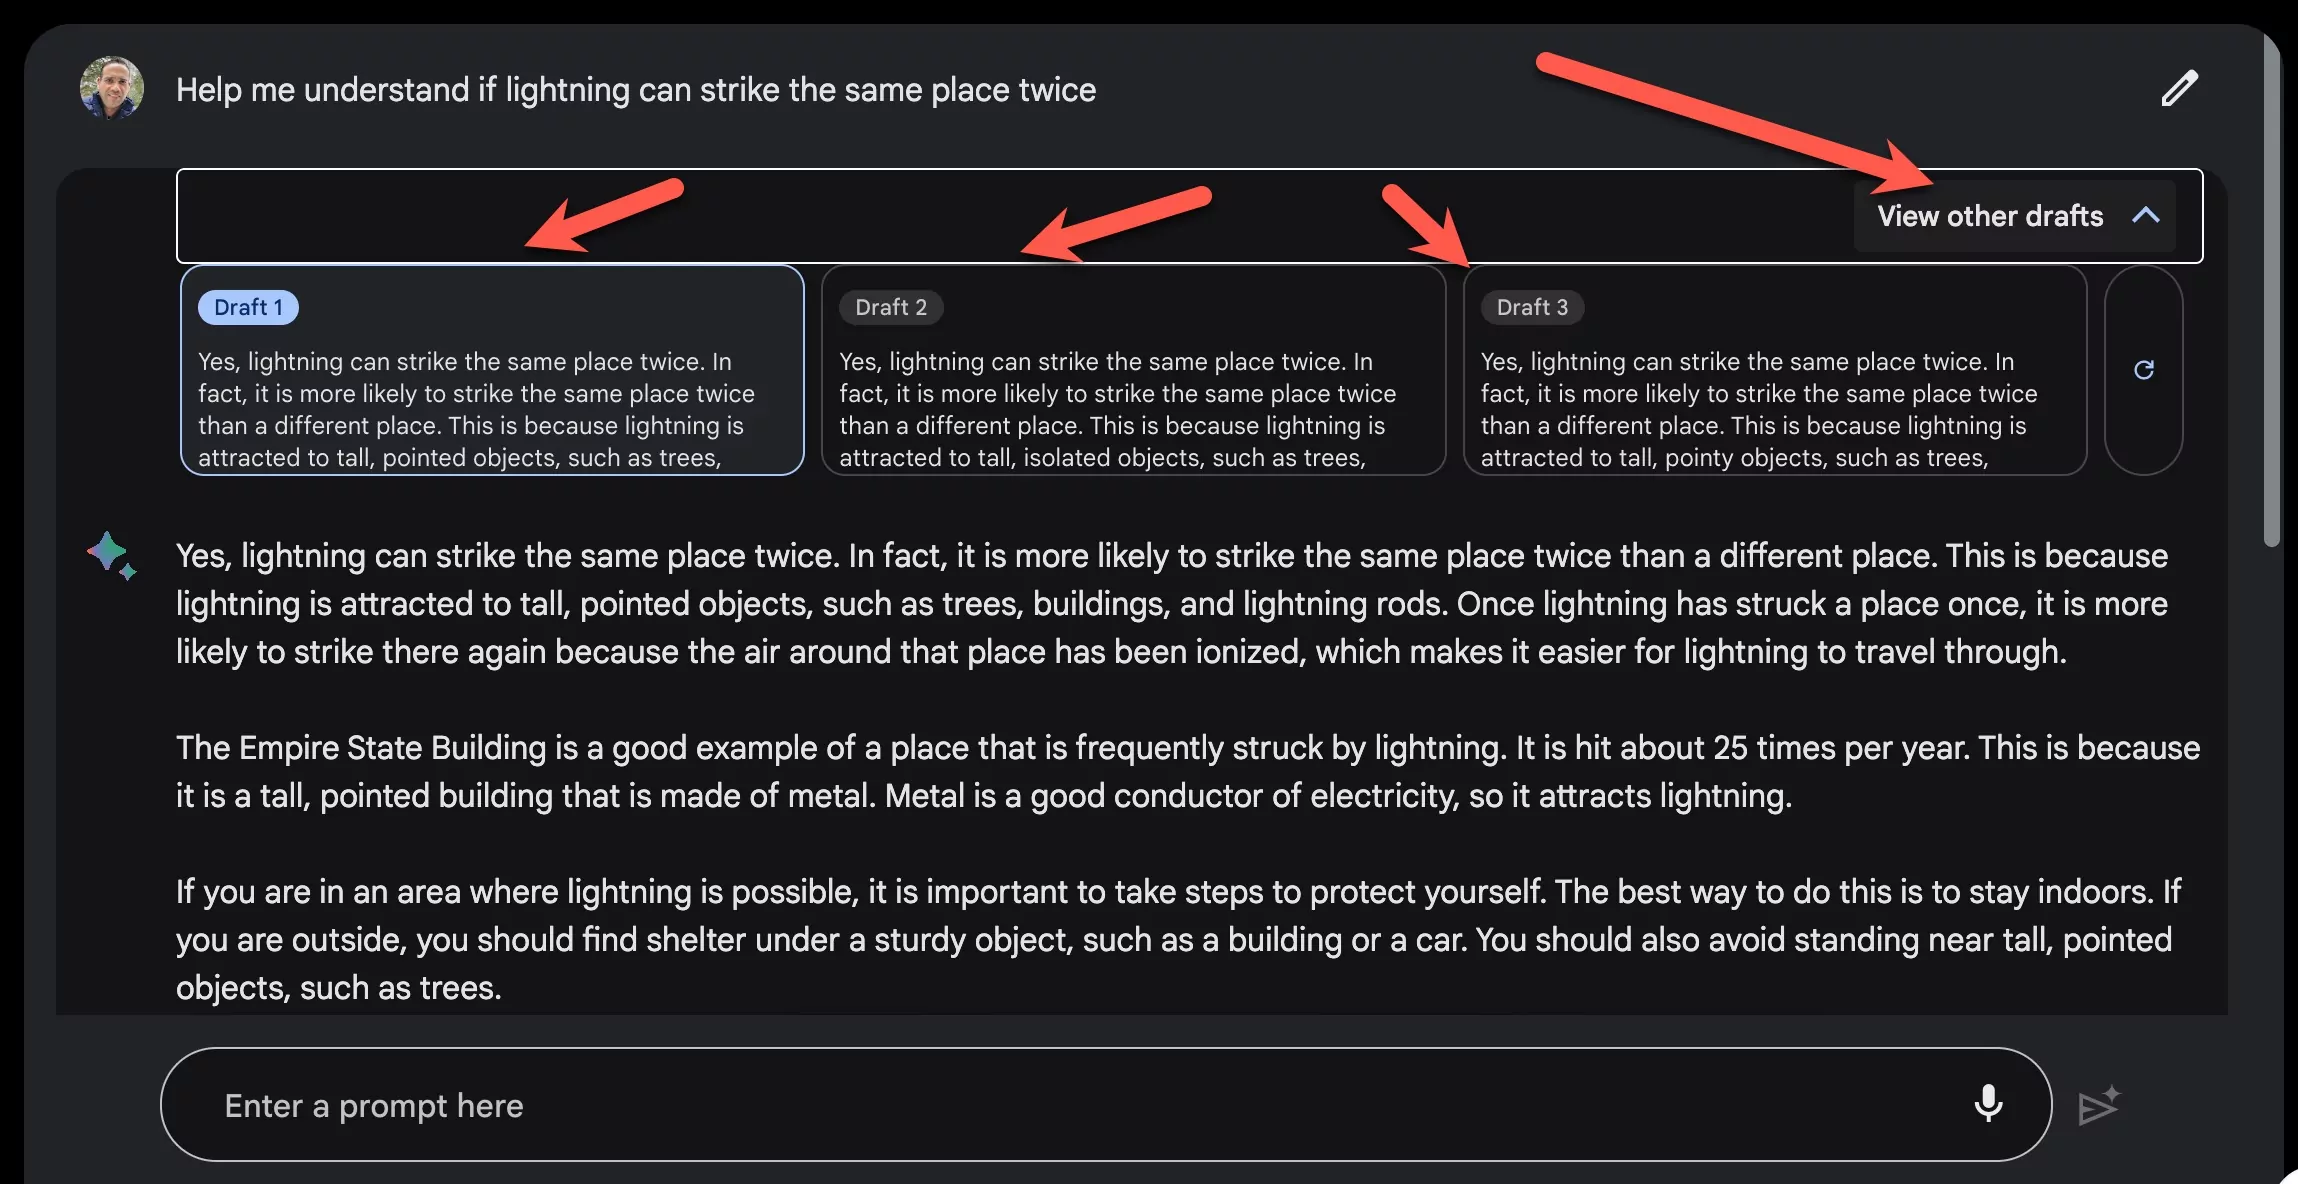Switch to the Draft 3 label

coord(1532,307)
